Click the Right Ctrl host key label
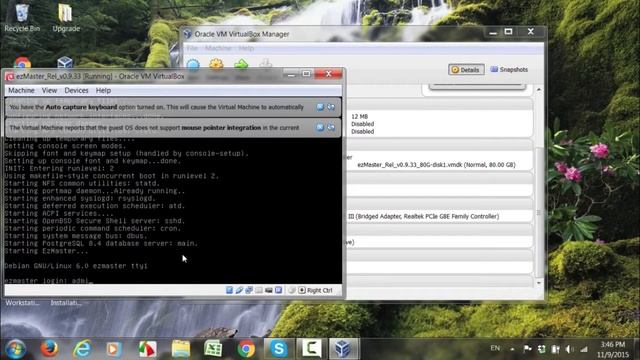This screenshot has width=640, height=360. 320,290
